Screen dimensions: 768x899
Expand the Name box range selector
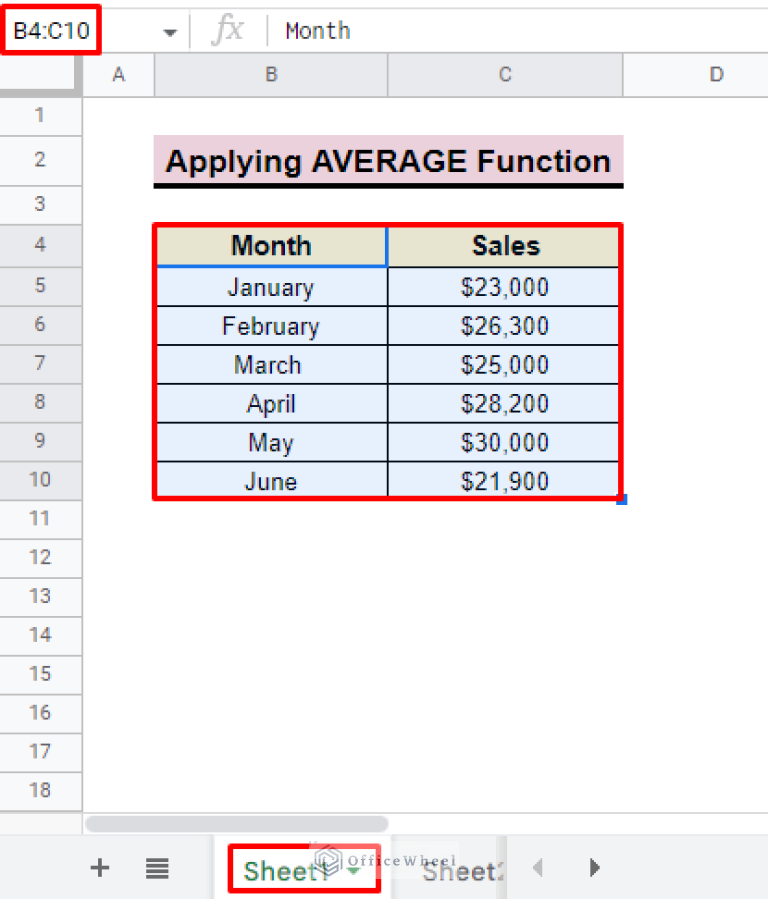(x=168, y=30)
